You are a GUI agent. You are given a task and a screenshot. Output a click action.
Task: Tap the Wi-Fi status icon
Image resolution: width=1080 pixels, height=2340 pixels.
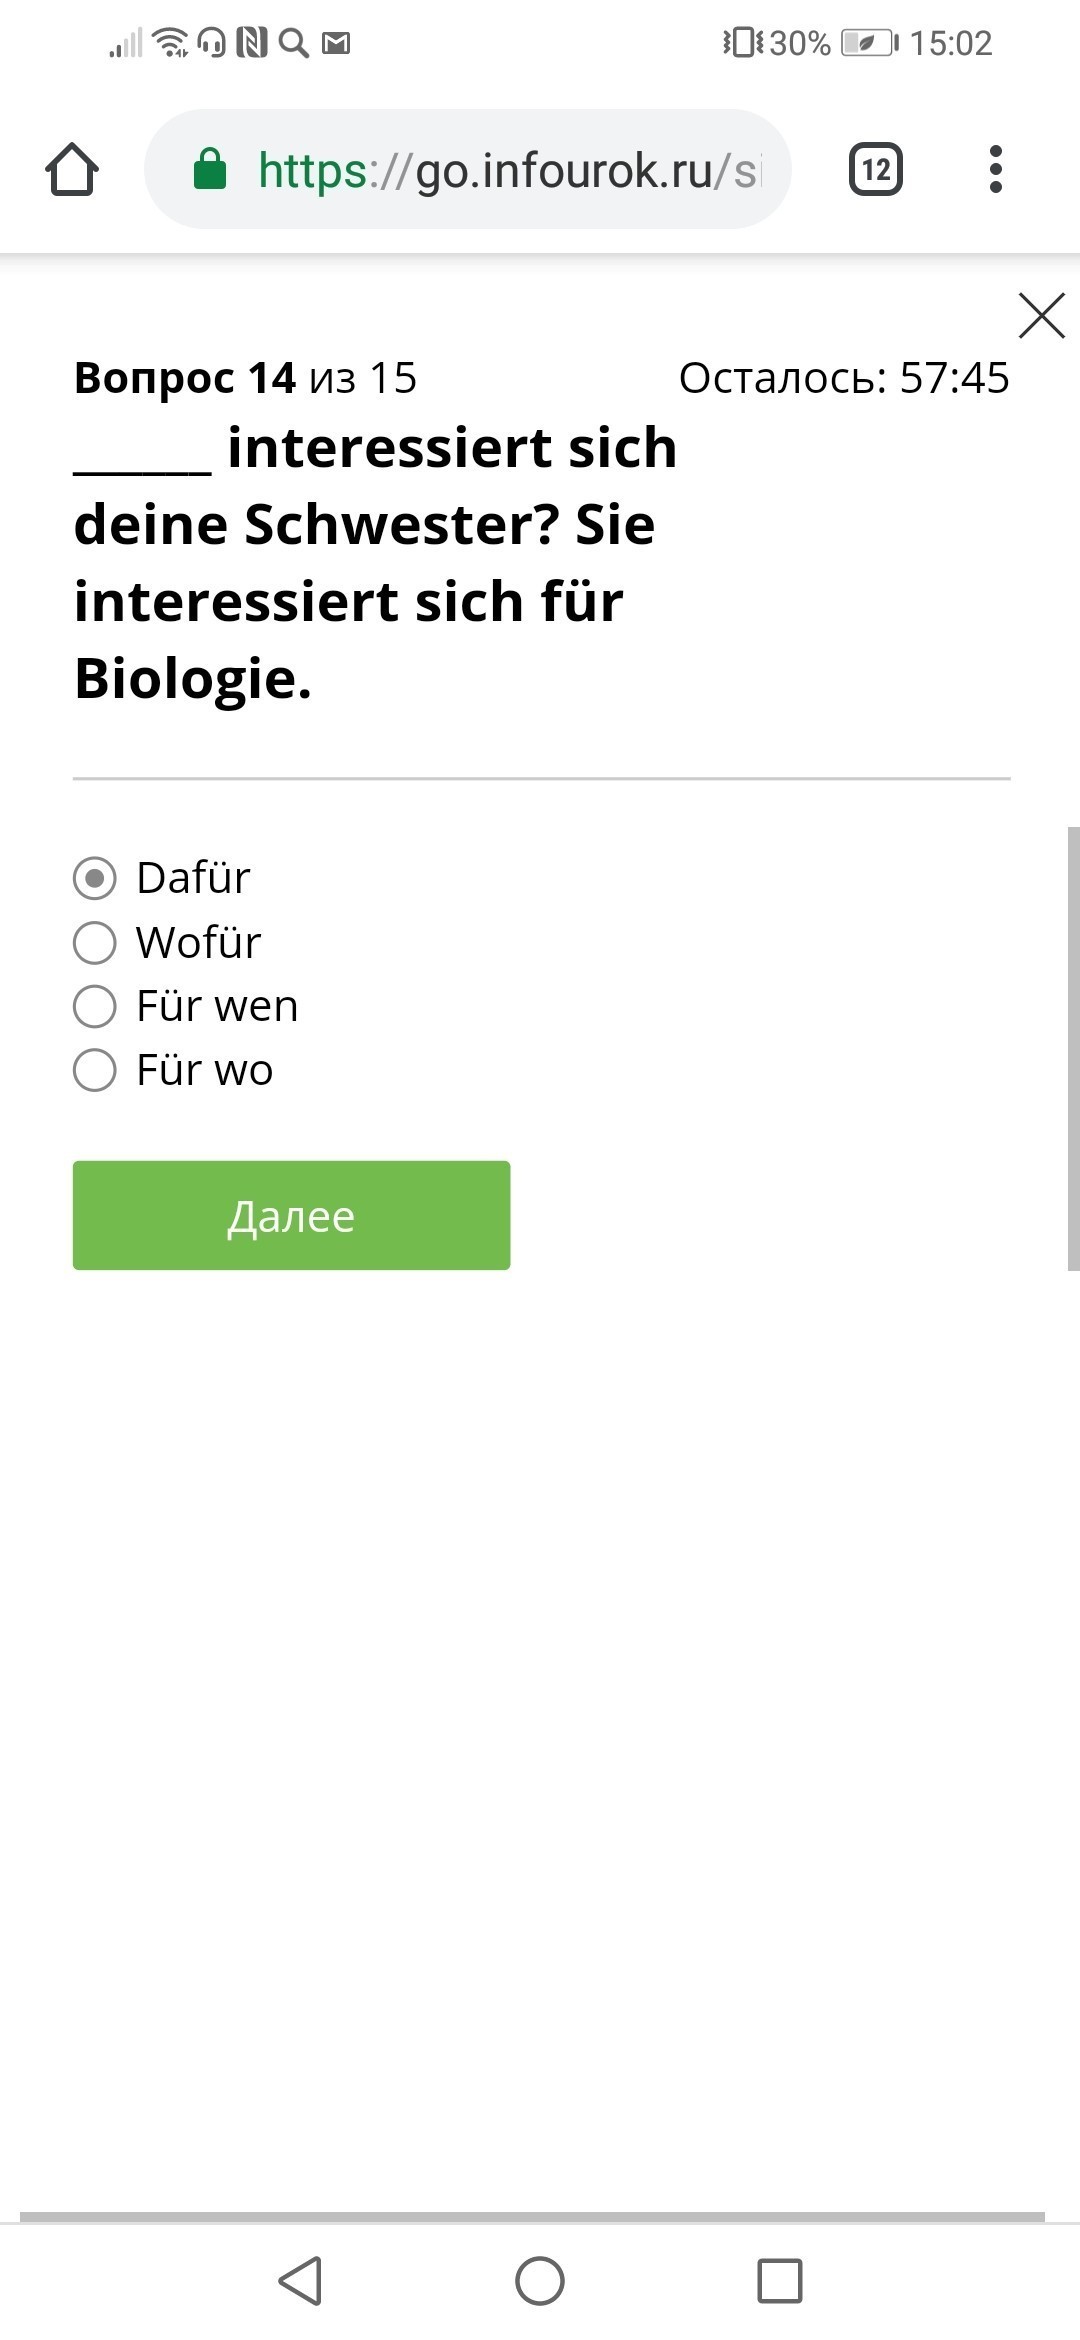tap(172, 43)
